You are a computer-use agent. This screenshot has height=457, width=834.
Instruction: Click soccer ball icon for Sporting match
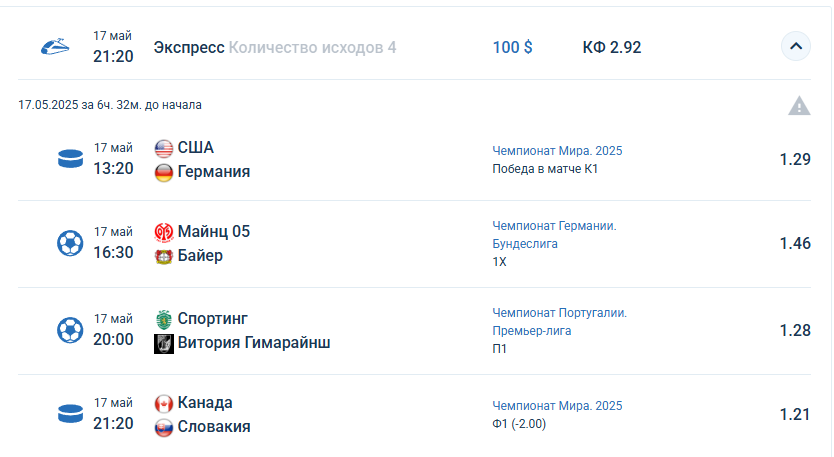pyautogui.click(x=70, y=329)
